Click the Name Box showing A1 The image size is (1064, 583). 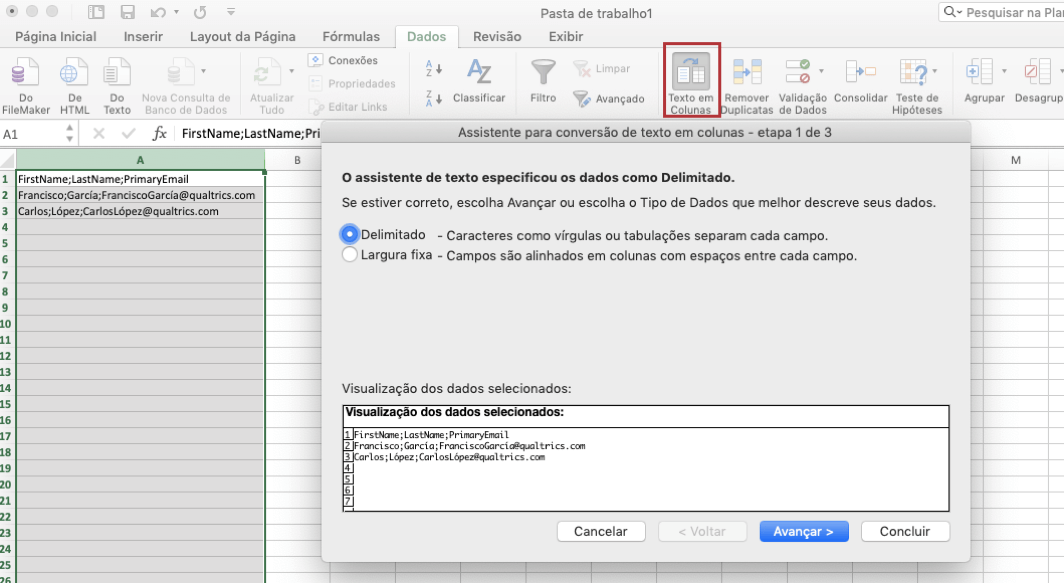(x=31, y=134)
